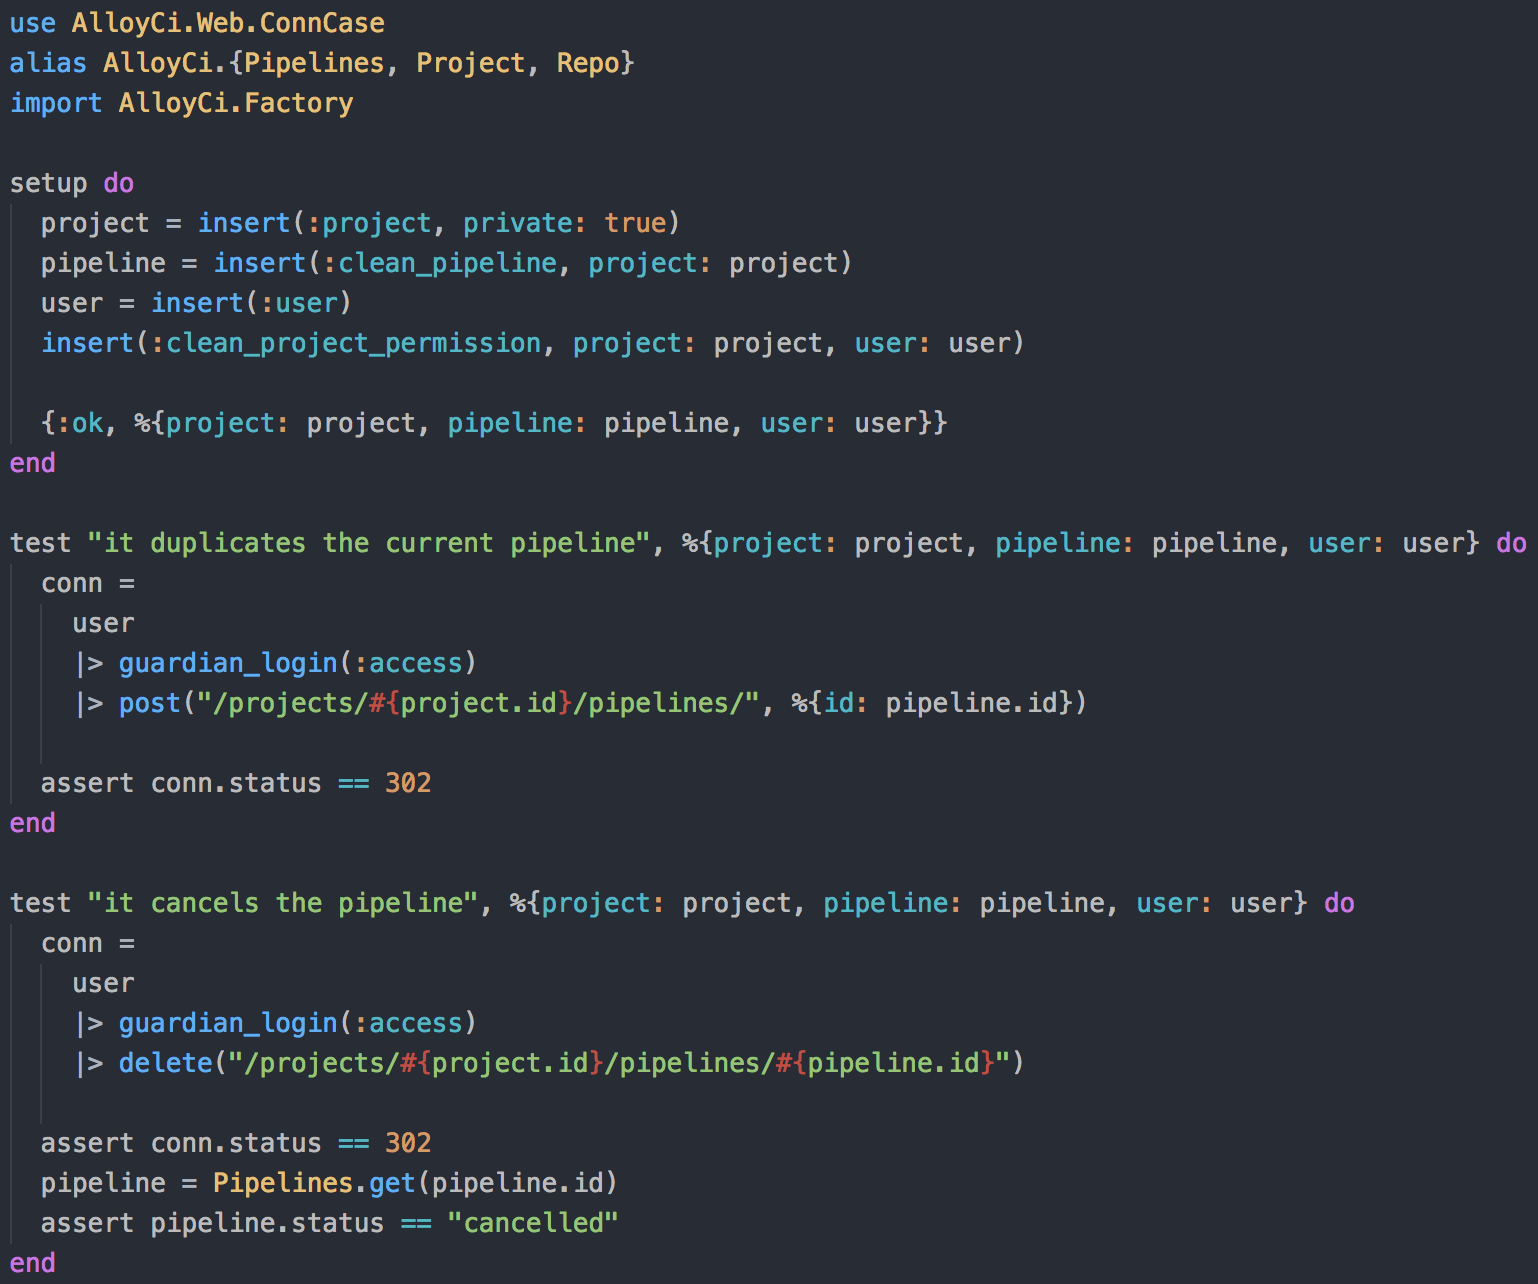The height and width of the screenshot is (1284, 1538).
Task: Click the AlloyCi.Web.ConnCase module name
Action: tap(228, 23)
